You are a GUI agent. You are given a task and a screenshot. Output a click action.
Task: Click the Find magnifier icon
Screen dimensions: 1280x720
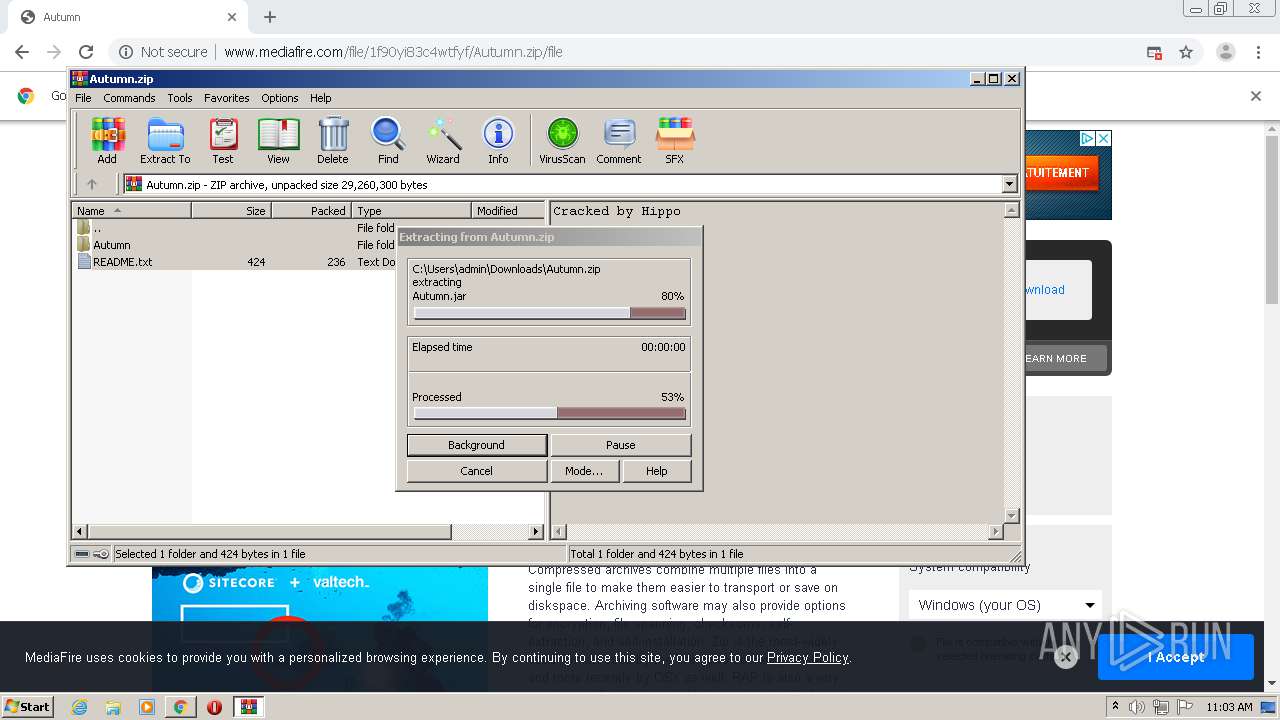[388, 140]
